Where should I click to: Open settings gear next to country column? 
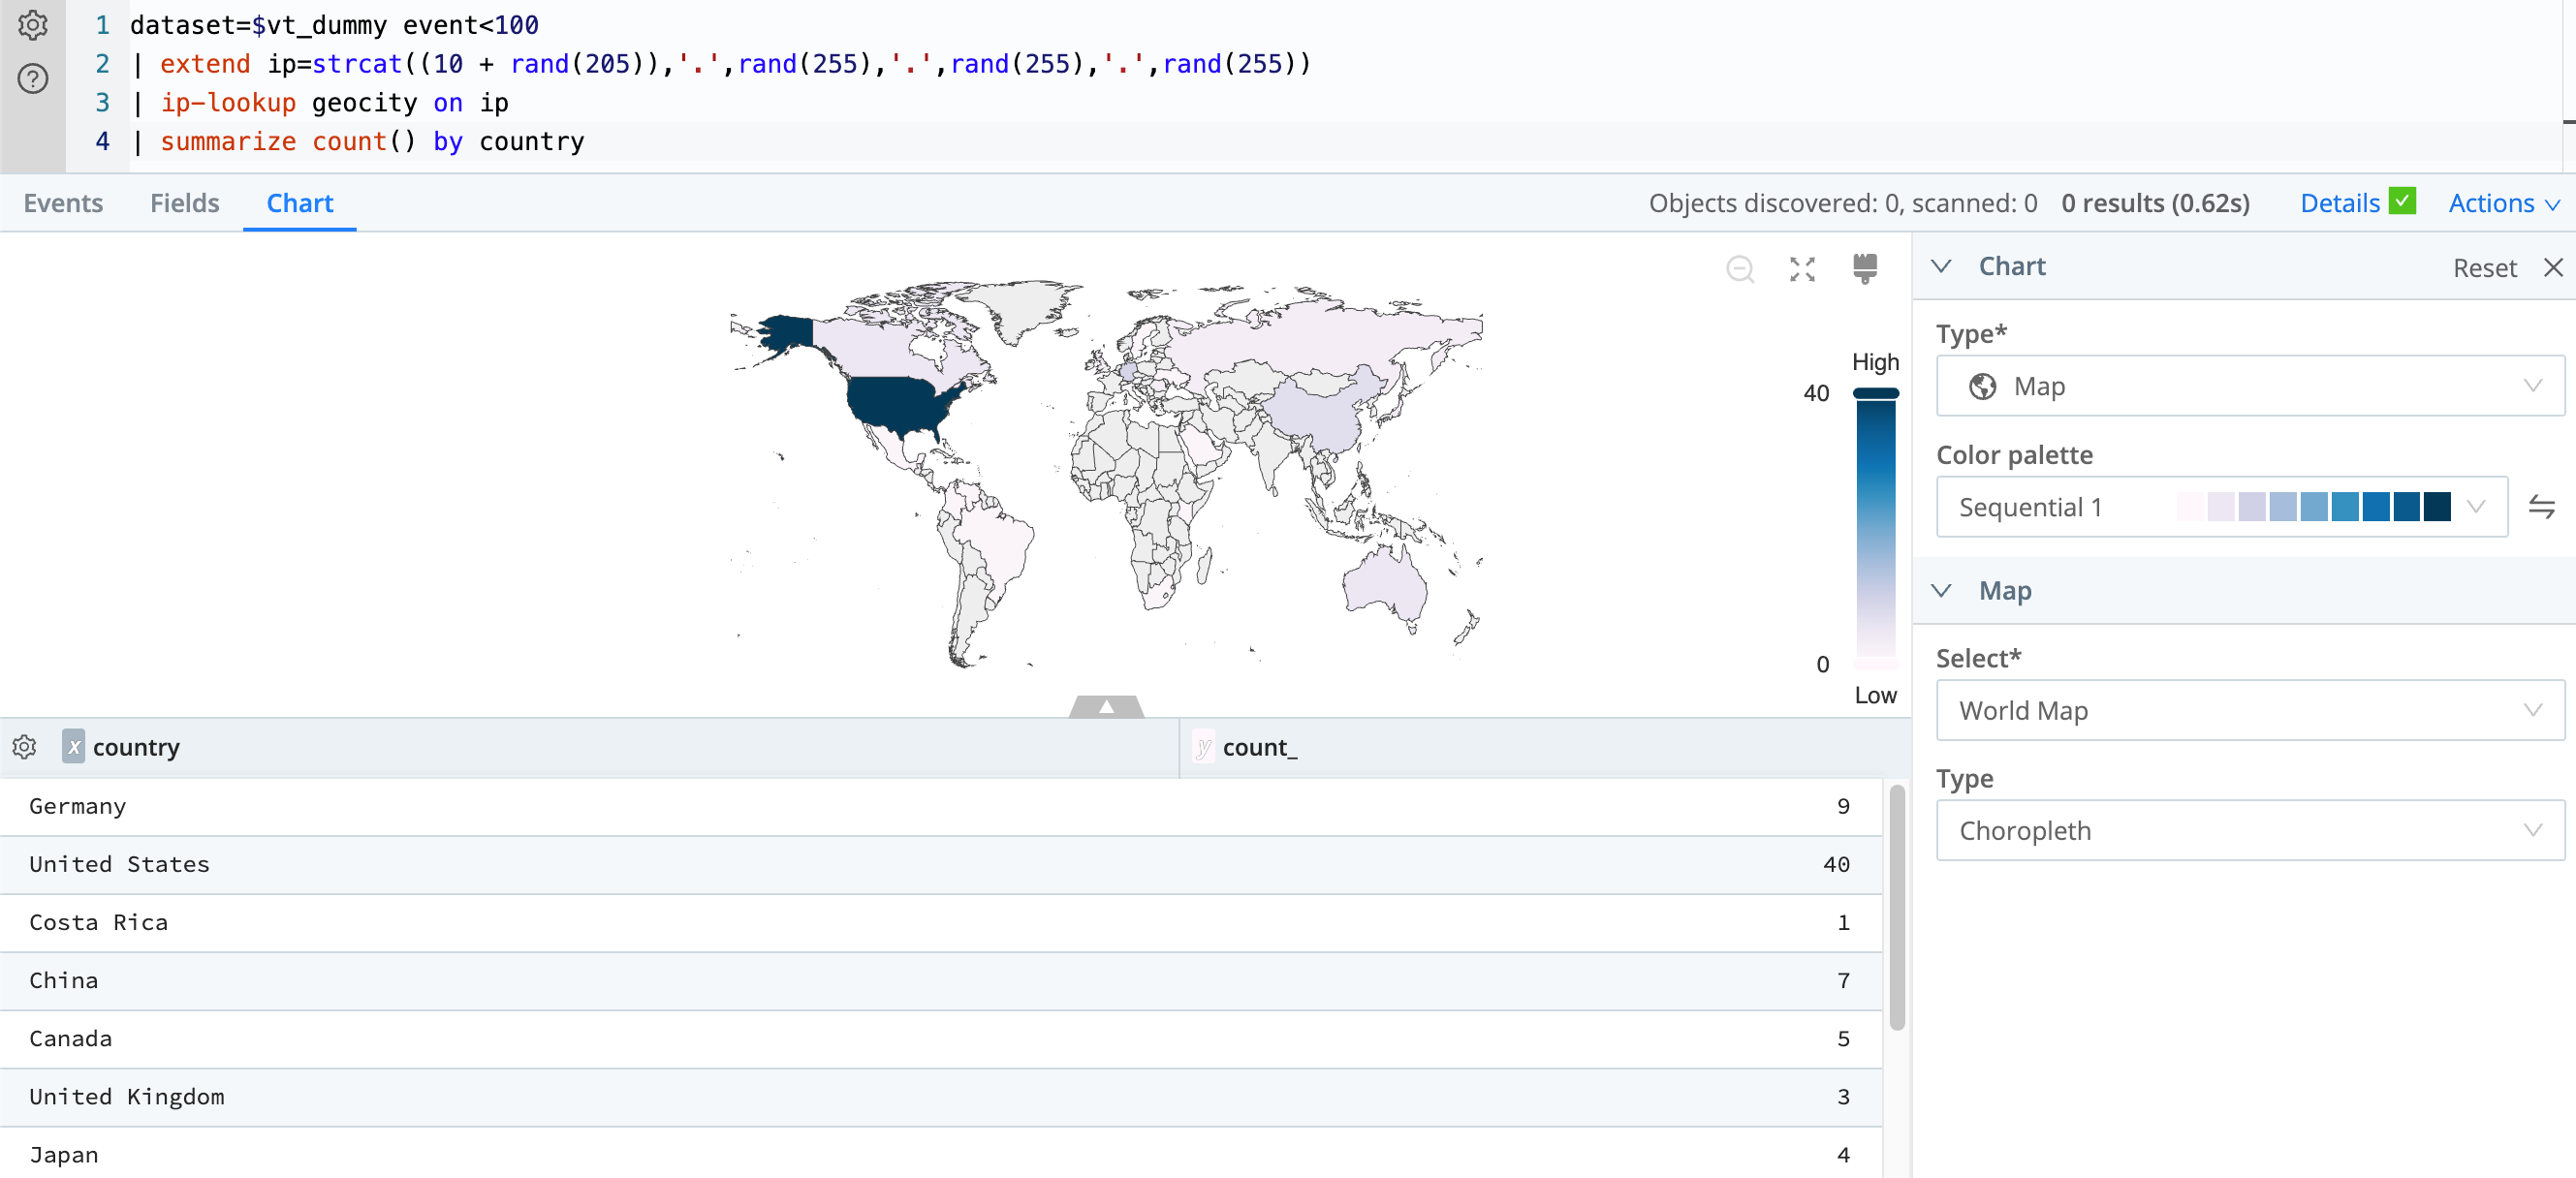[23, 747]
